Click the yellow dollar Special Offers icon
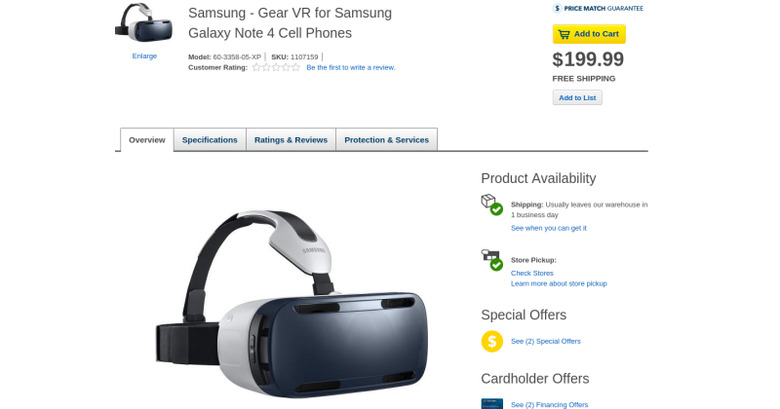The width and height of the screenshot is (780, 409). coord(492,341)
